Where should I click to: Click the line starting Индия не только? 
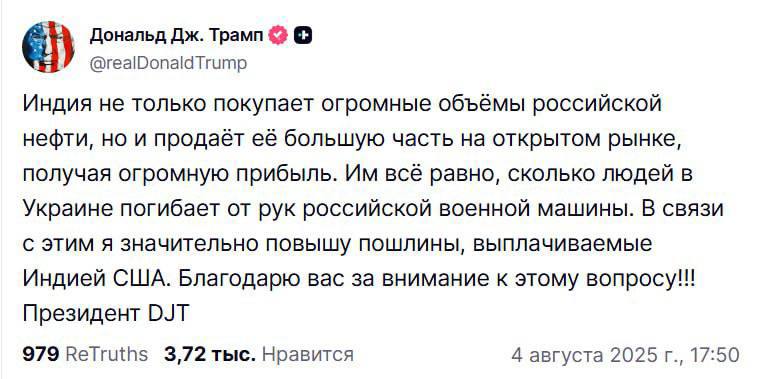(x=342, y=104)
